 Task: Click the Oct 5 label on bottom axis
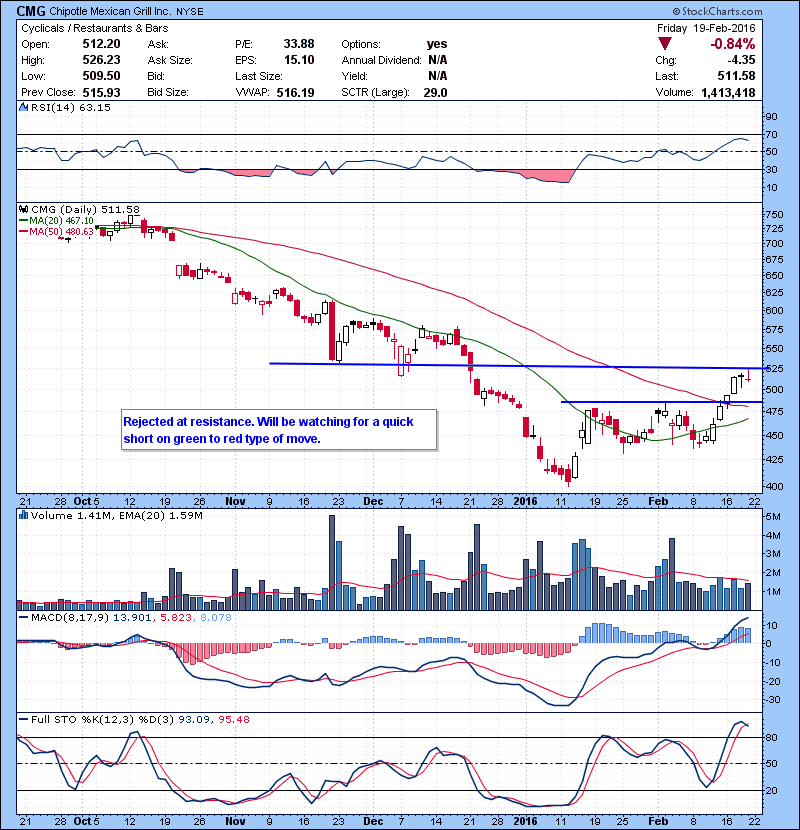click(86, 822)
